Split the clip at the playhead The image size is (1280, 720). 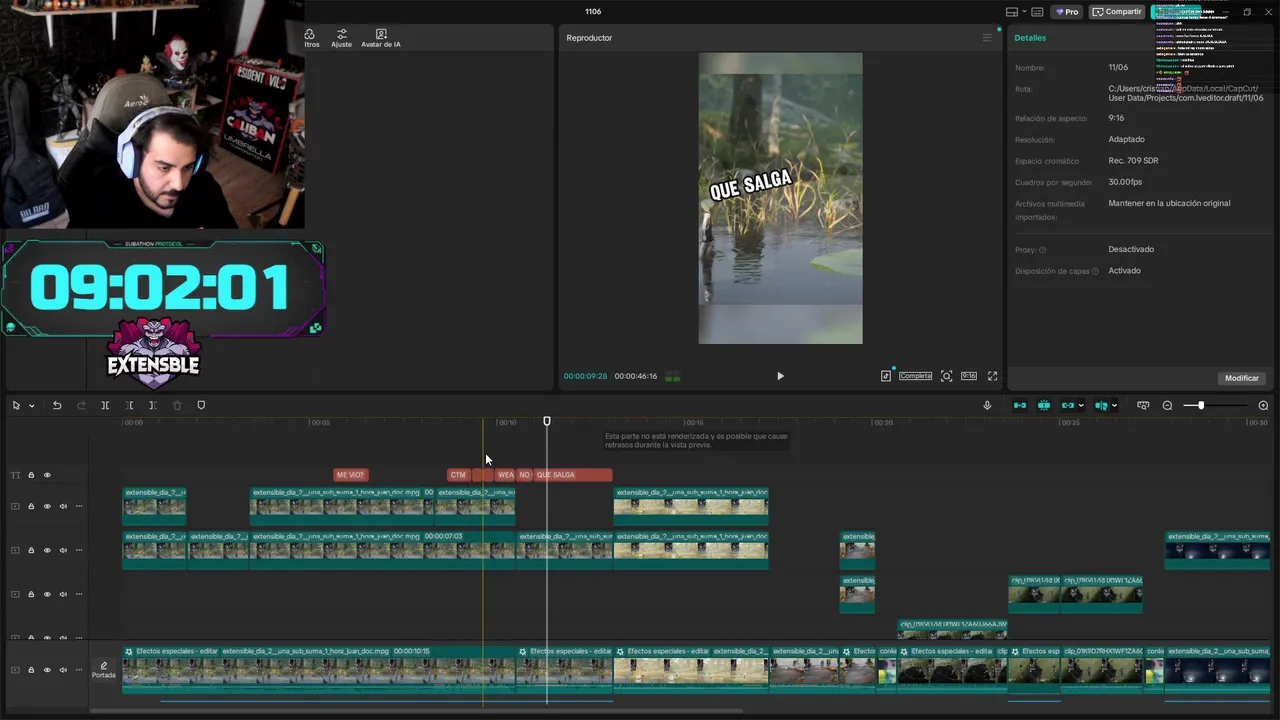pyautogui.click(x=105, y=405)
